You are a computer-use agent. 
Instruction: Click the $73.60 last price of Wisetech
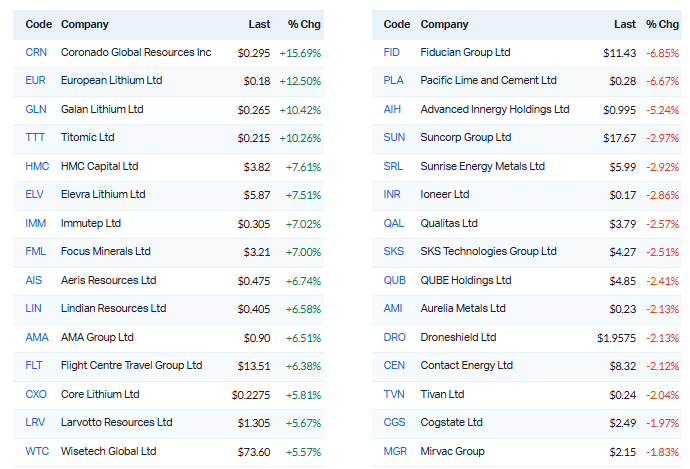pyautogui.click(x=254, y=452)
